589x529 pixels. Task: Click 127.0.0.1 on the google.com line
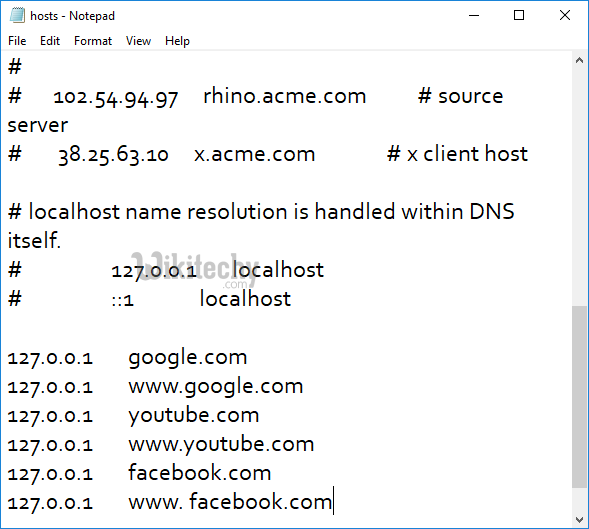point(50,359)
